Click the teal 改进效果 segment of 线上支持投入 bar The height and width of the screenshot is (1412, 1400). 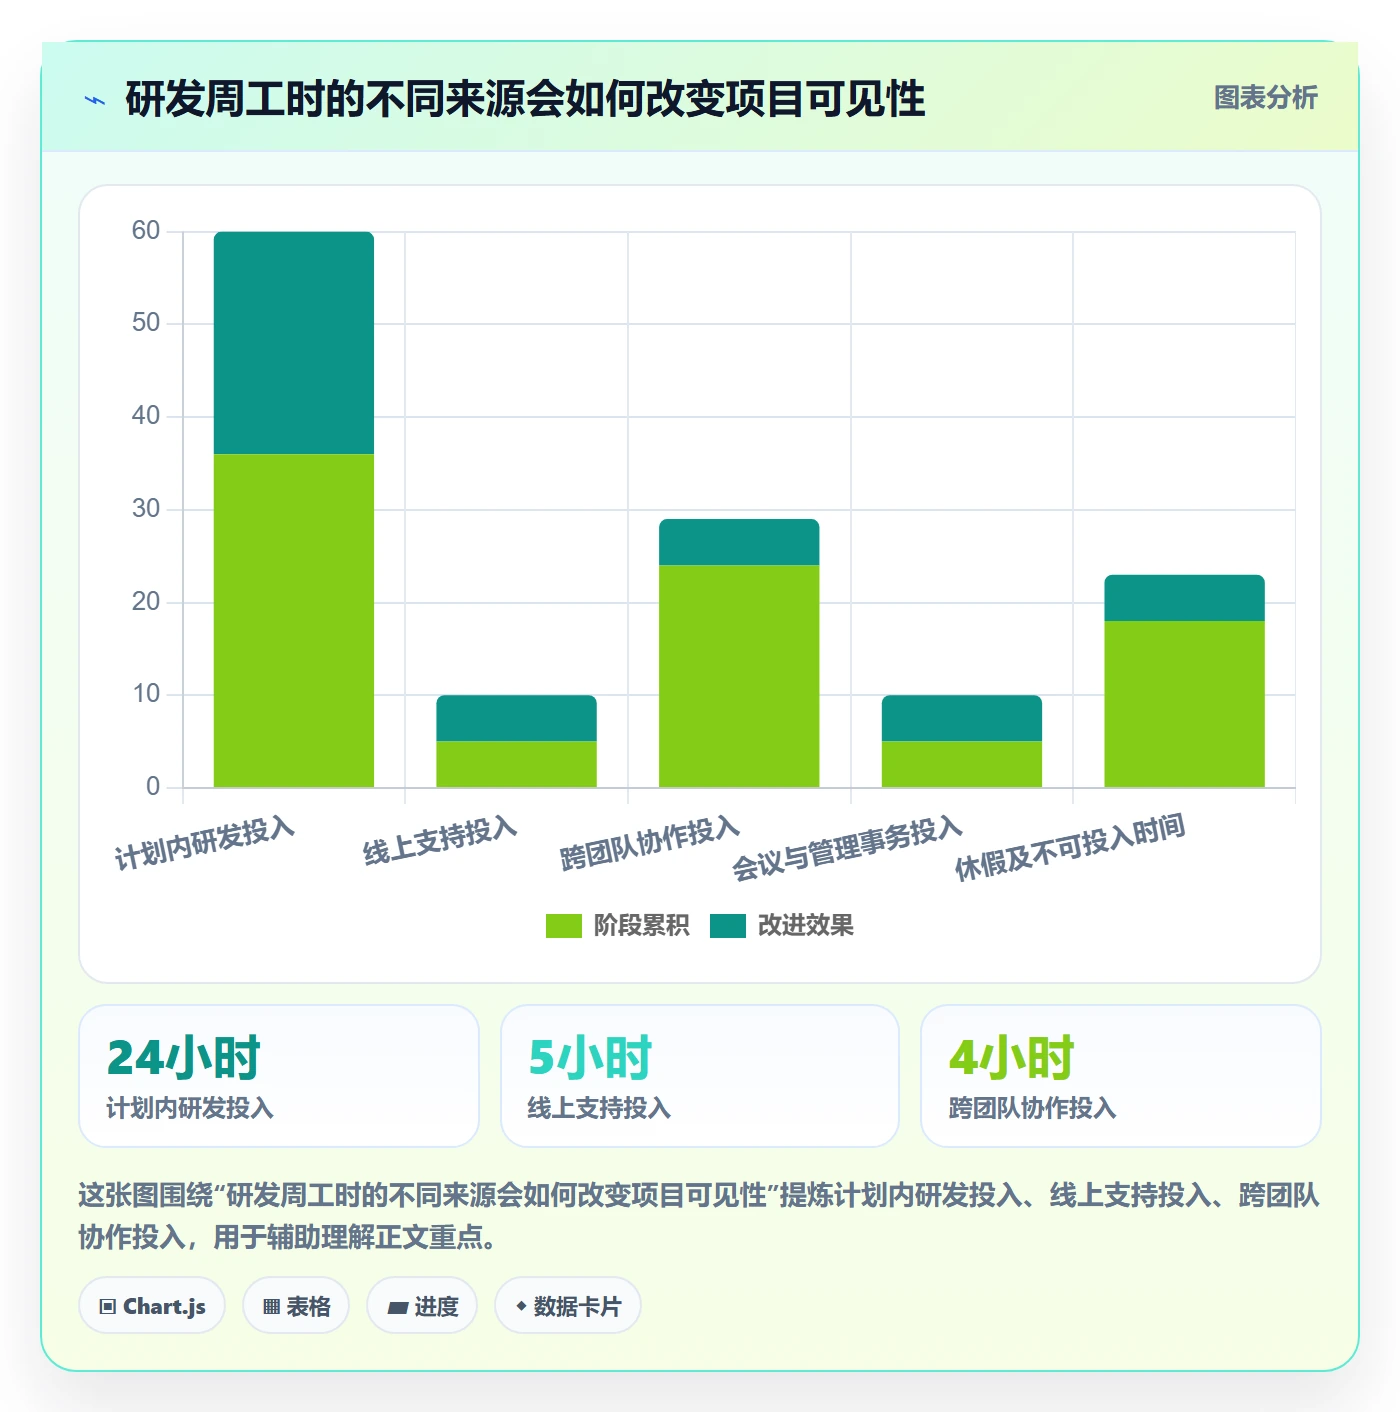pyautogui.click(x=516, y=718)
